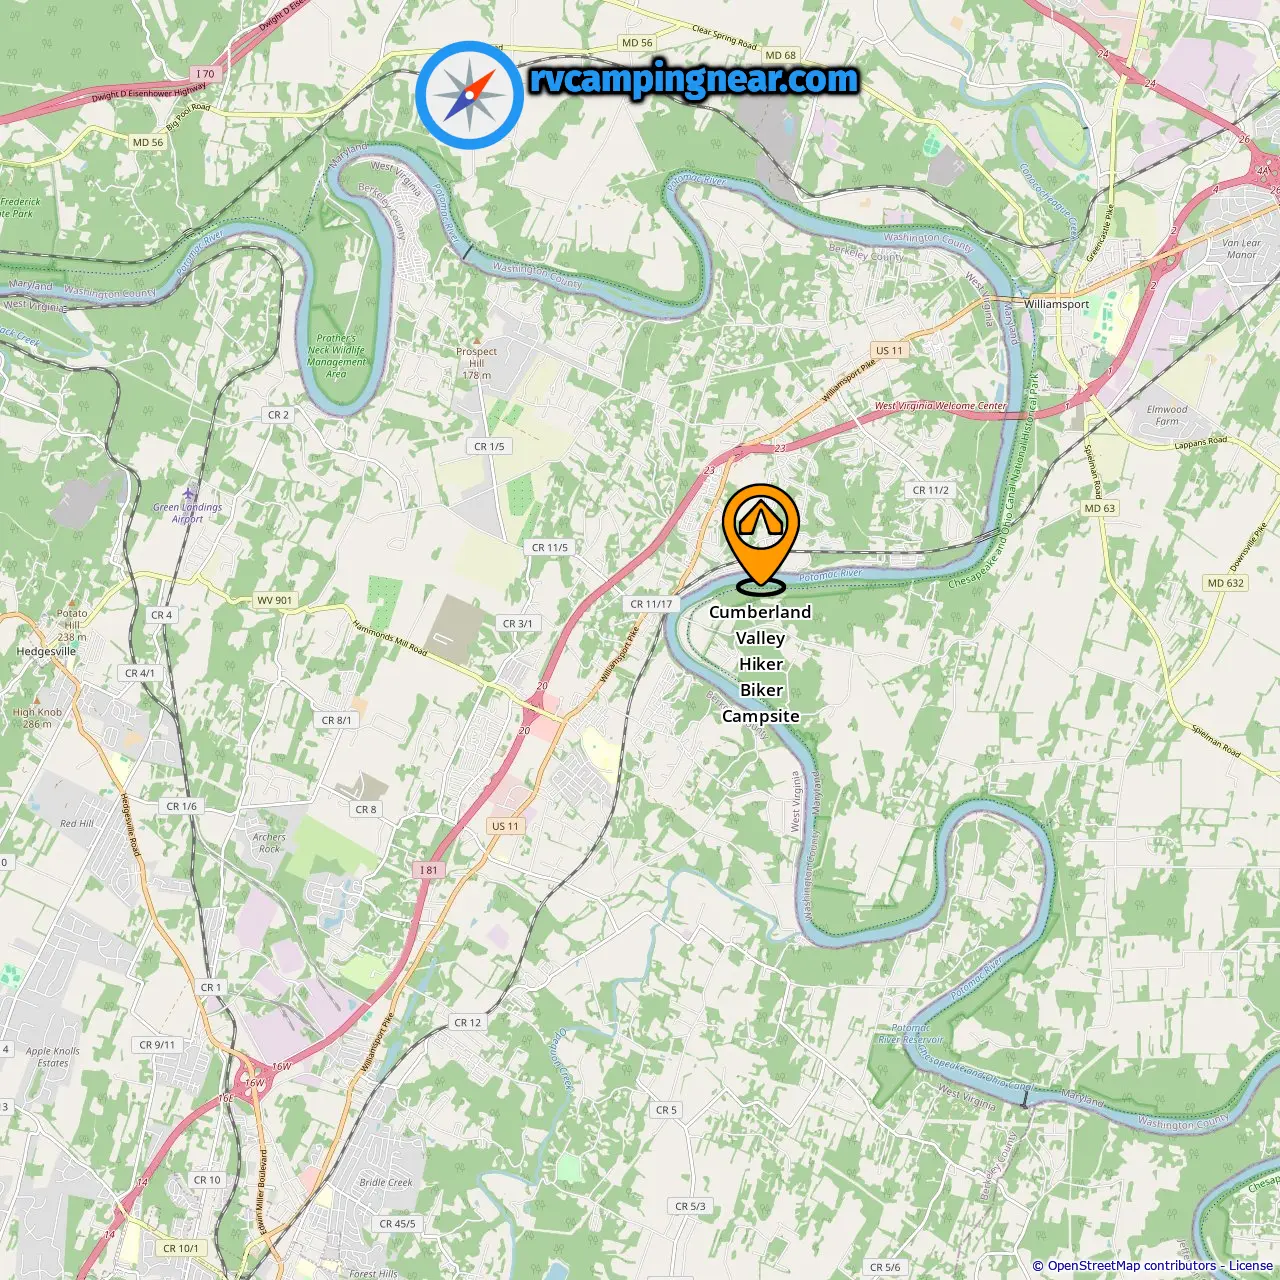Click the Green Landings Airport plane icon
Image resolution: width=1280 pixels, height=1280 pixels.
189,494
